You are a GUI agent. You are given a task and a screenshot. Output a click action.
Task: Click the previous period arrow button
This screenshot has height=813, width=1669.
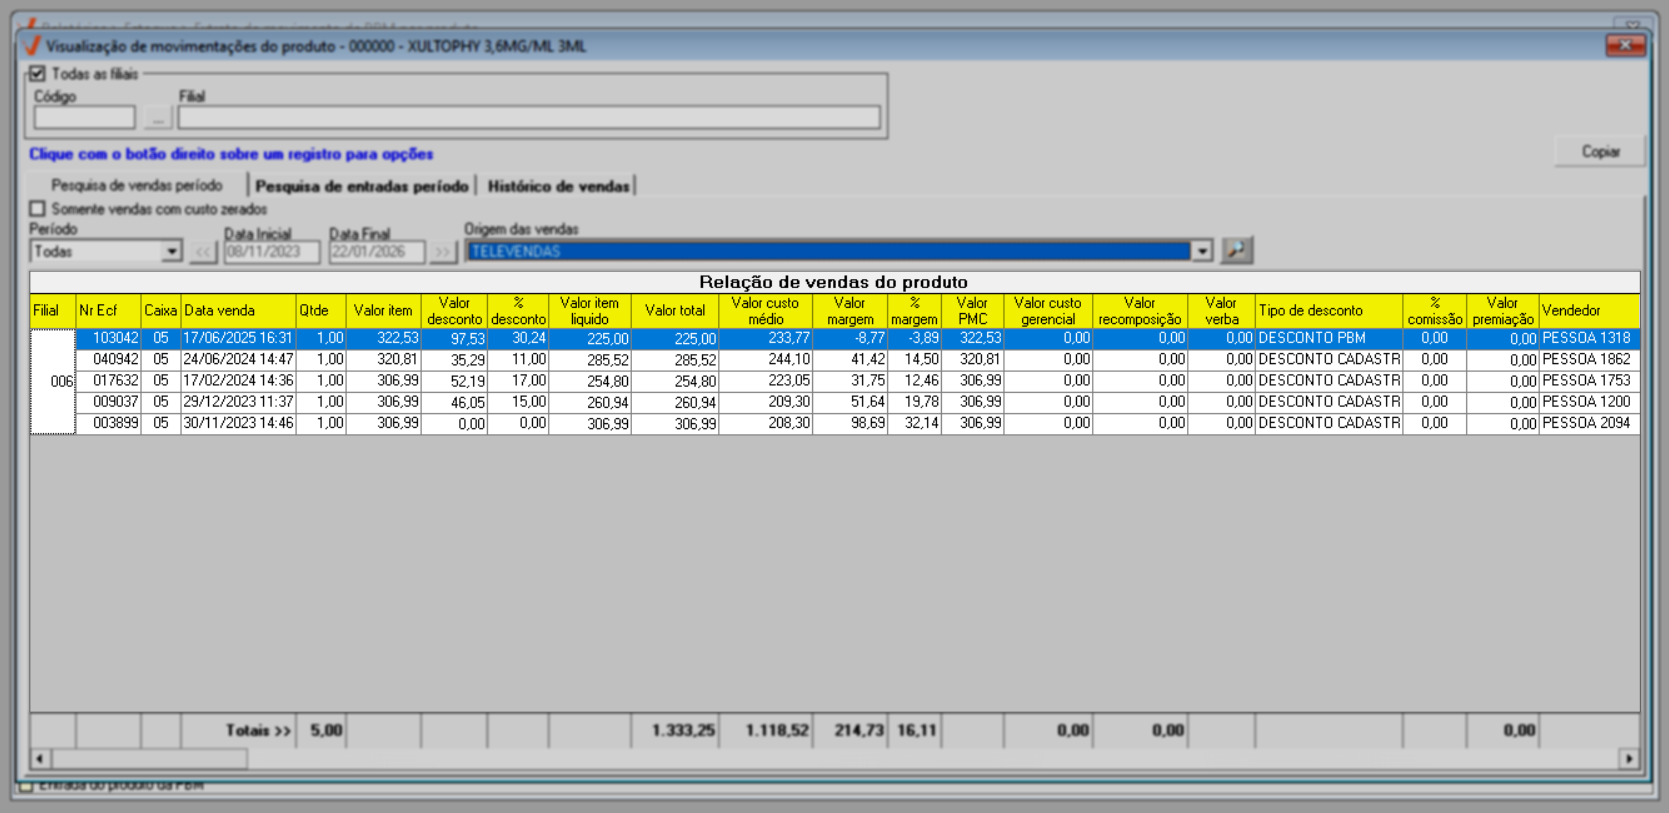pos(204,252)
